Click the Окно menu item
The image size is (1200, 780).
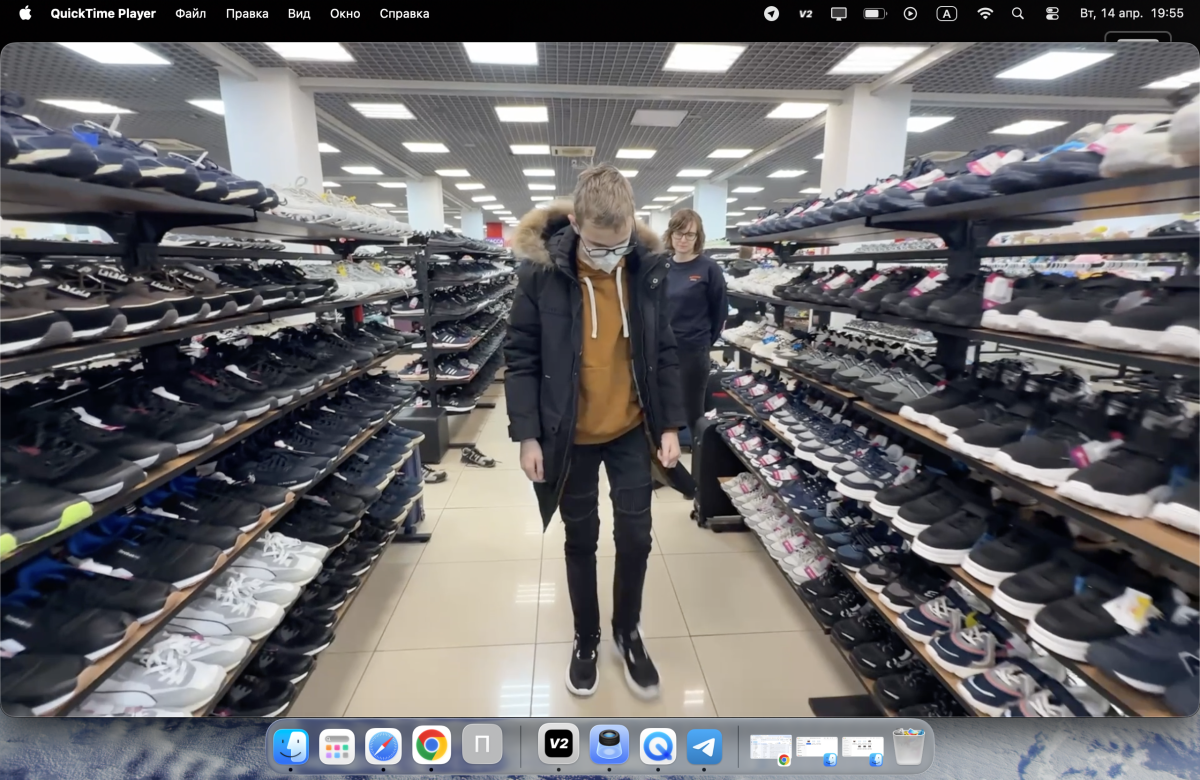point(345,14)
